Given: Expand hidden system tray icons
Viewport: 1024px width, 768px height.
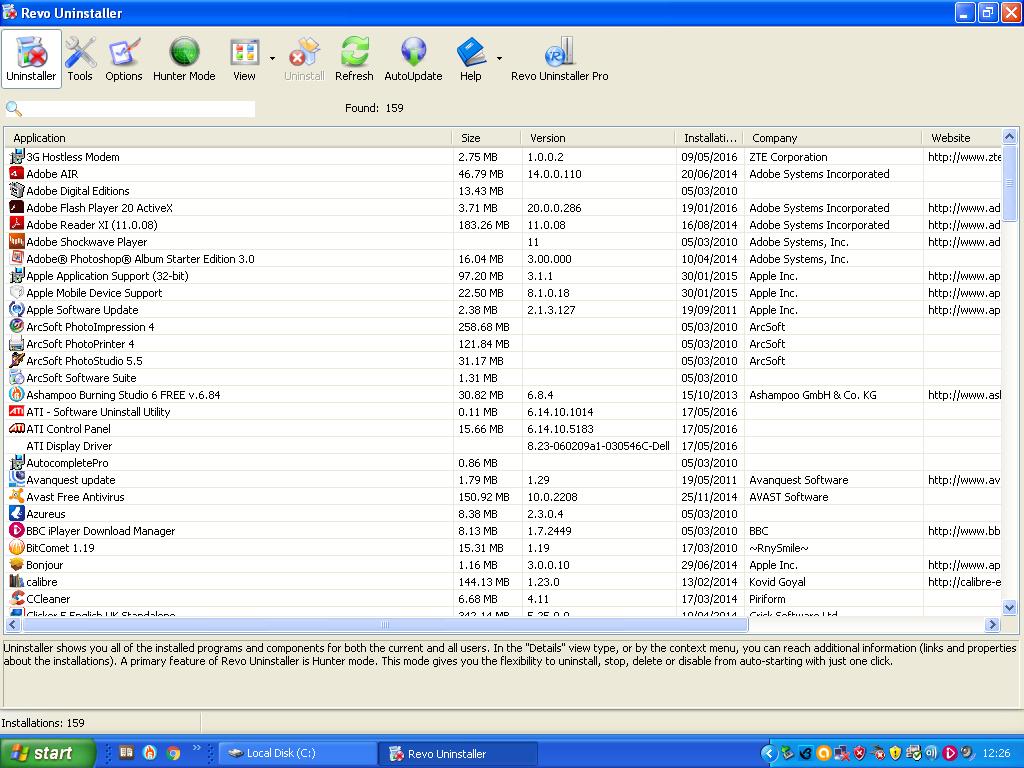Looking at the screenshot, I should (768, 753).
